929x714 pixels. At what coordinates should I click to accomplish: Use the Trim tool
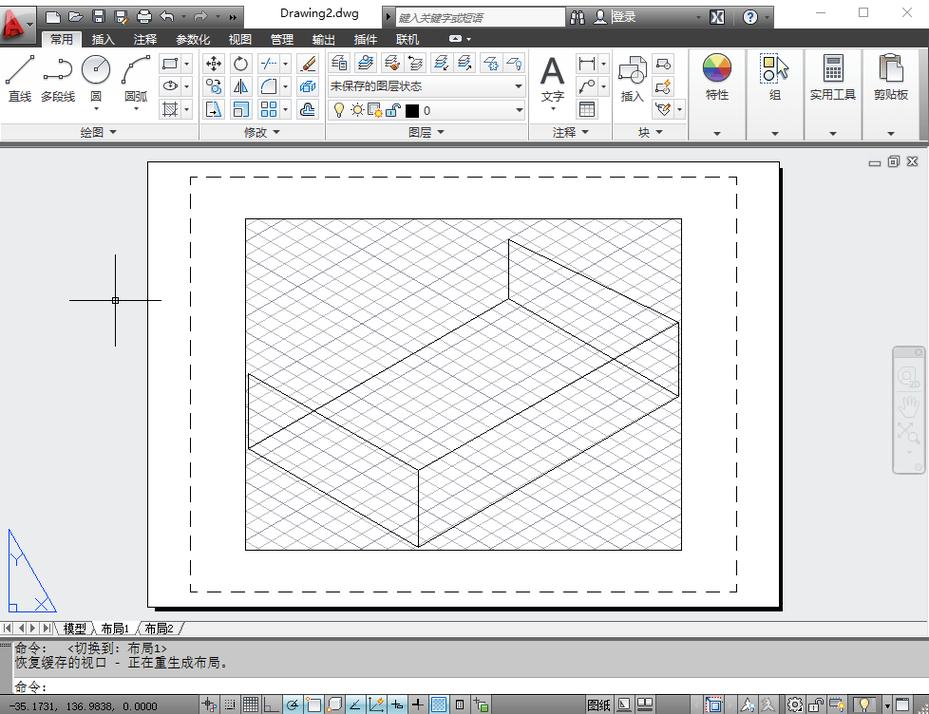[x=268, y=63]
